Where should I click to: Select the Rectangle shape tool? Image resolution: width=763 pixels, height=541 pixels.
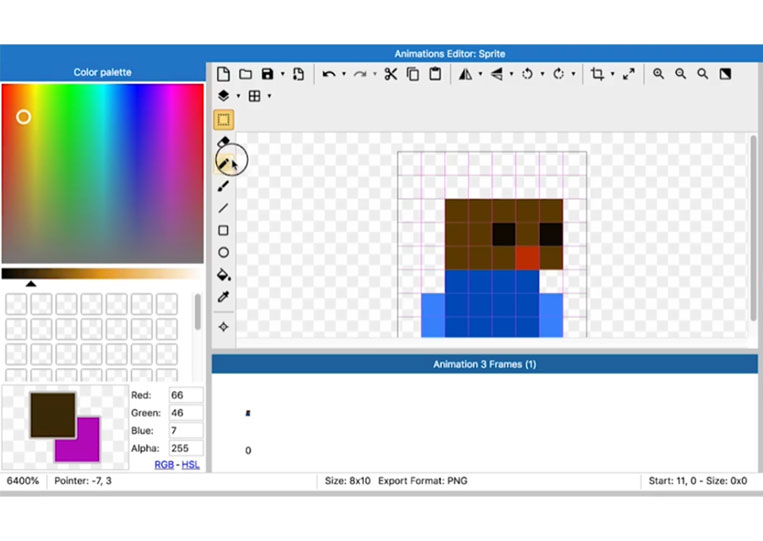223,230
